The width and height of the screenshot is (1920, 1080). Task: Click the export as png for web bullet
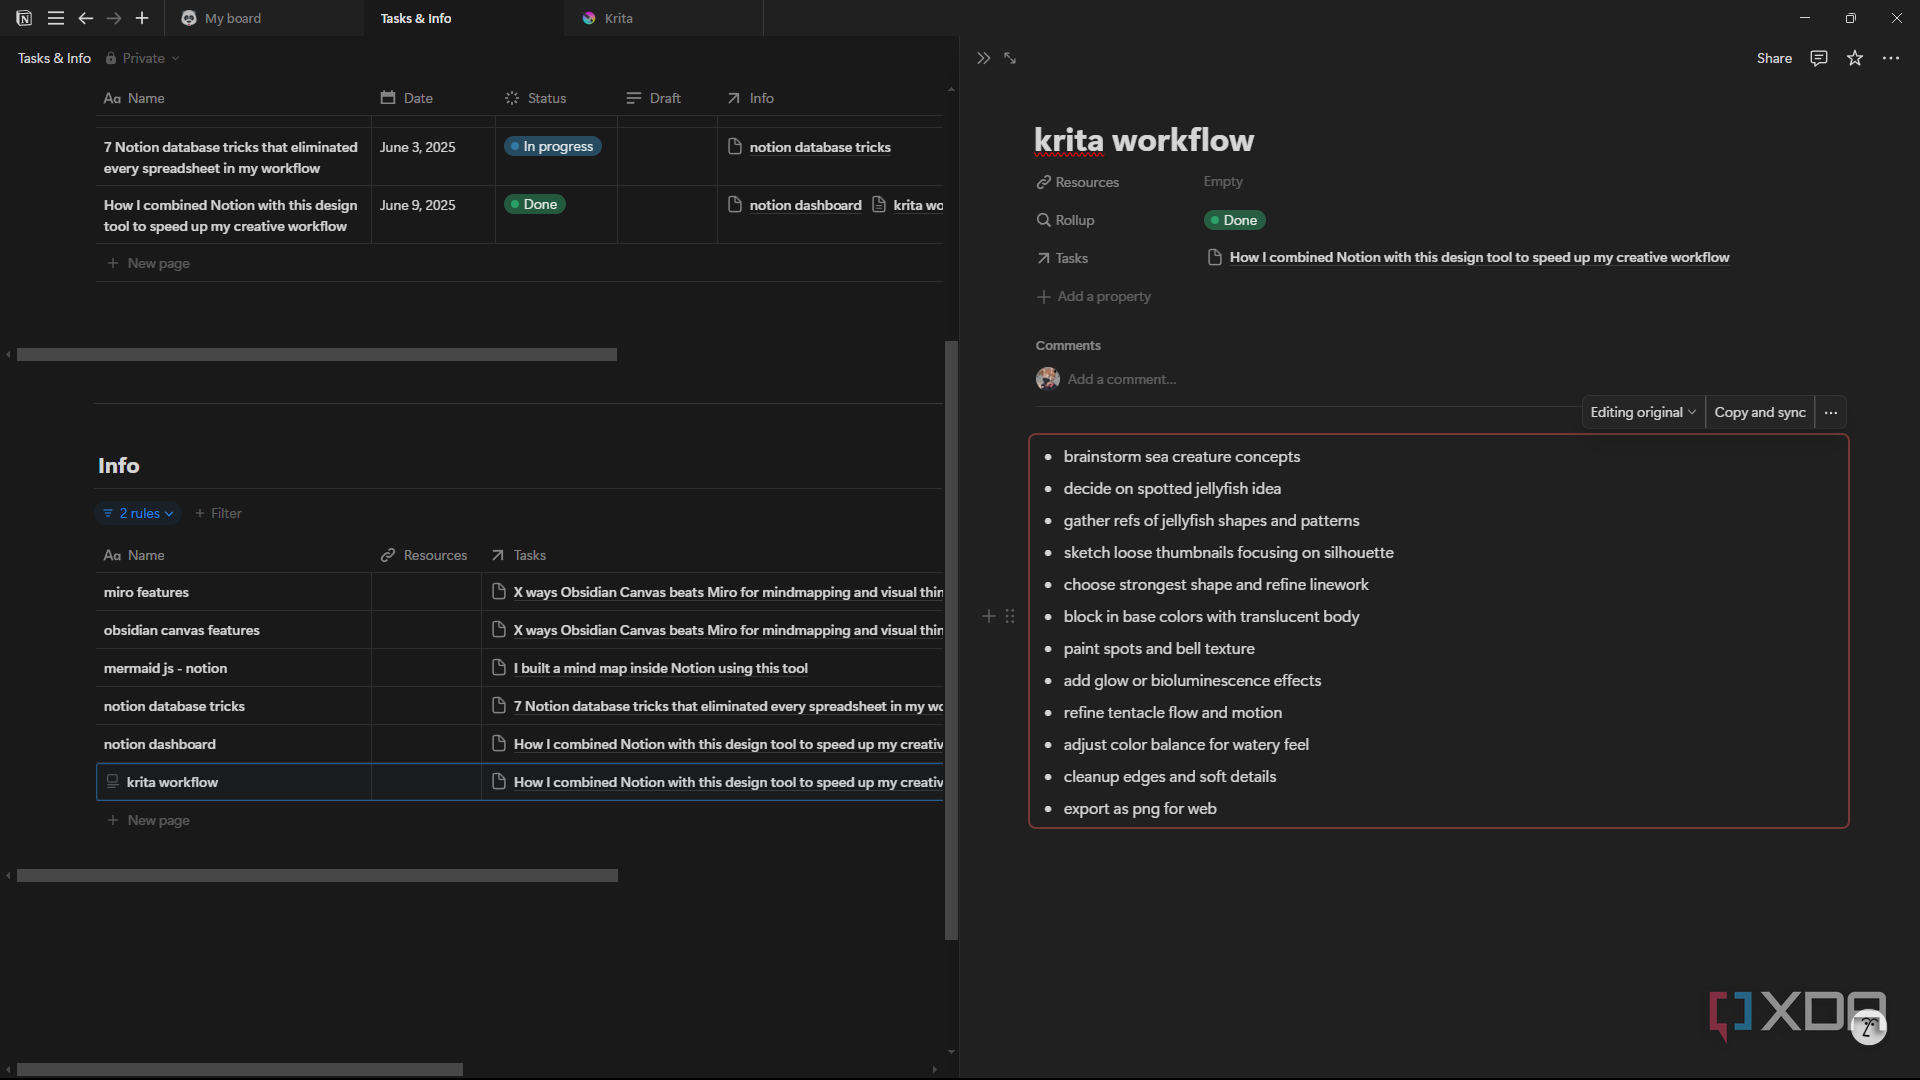pyautogui.click(x=1140, y=808)
